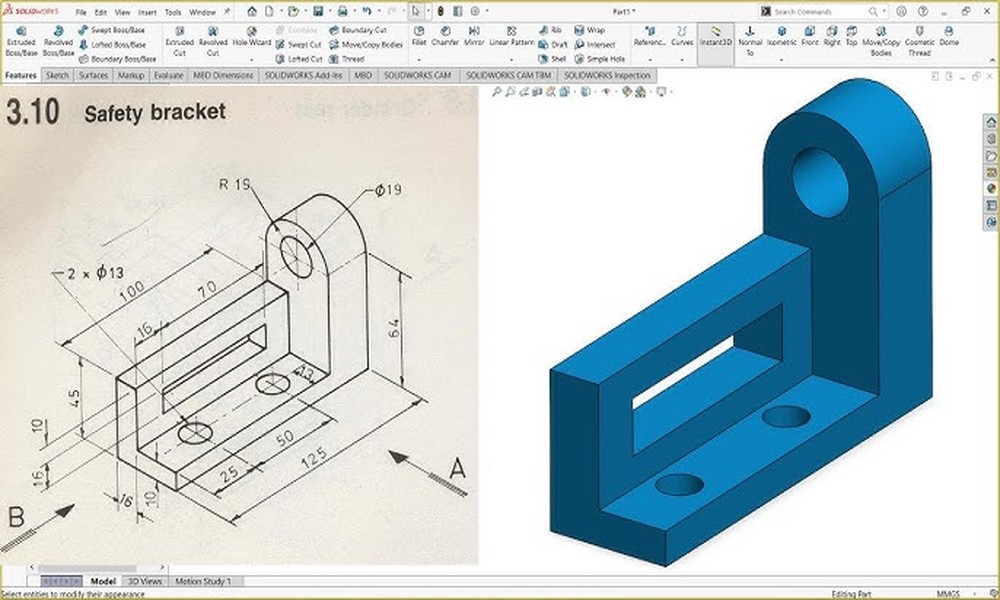Choose Swept Boss/Base feature

click(x=112, y=30)
